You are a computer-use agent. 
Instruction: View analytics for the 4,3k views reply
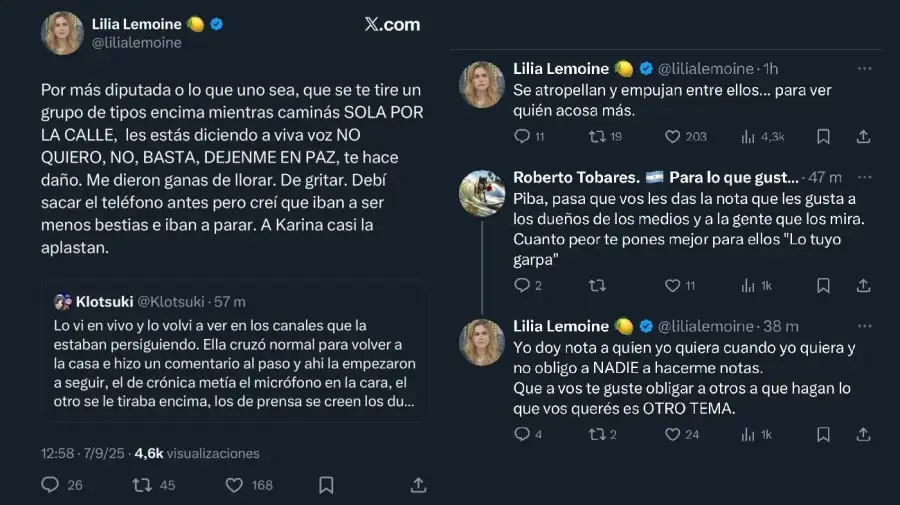point(748,137)
